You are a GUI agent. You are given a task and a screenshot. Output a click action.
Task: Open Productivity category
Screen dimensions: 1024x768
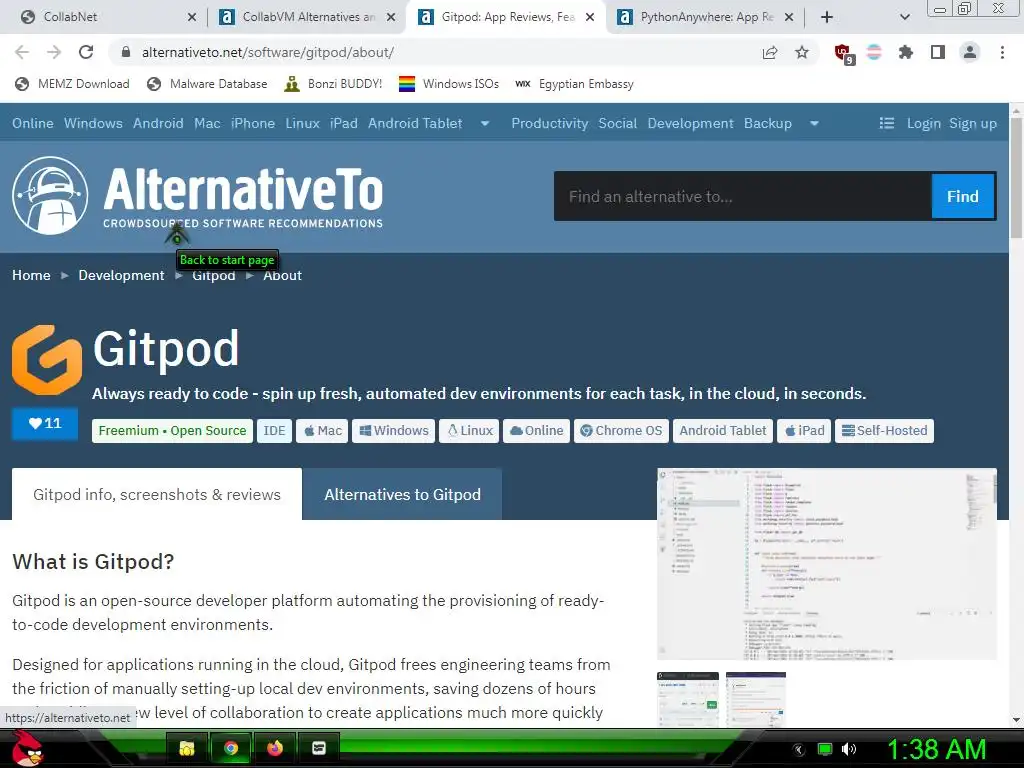tap(549, 123)
